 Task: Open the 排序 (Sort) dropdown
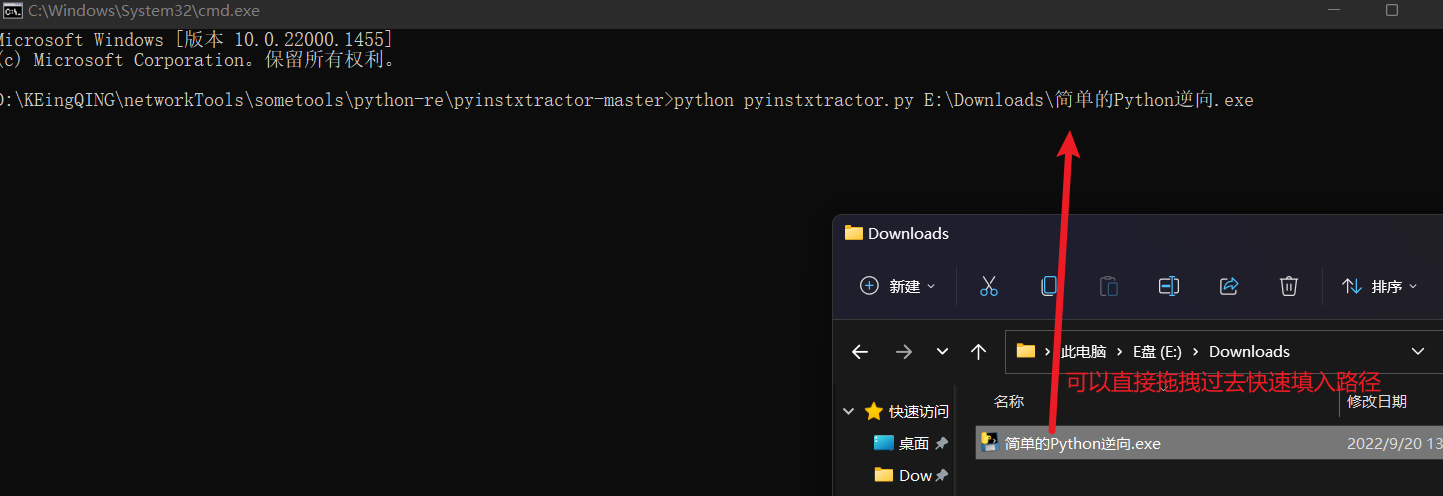pyautogui.click(x=1380, y=286)
